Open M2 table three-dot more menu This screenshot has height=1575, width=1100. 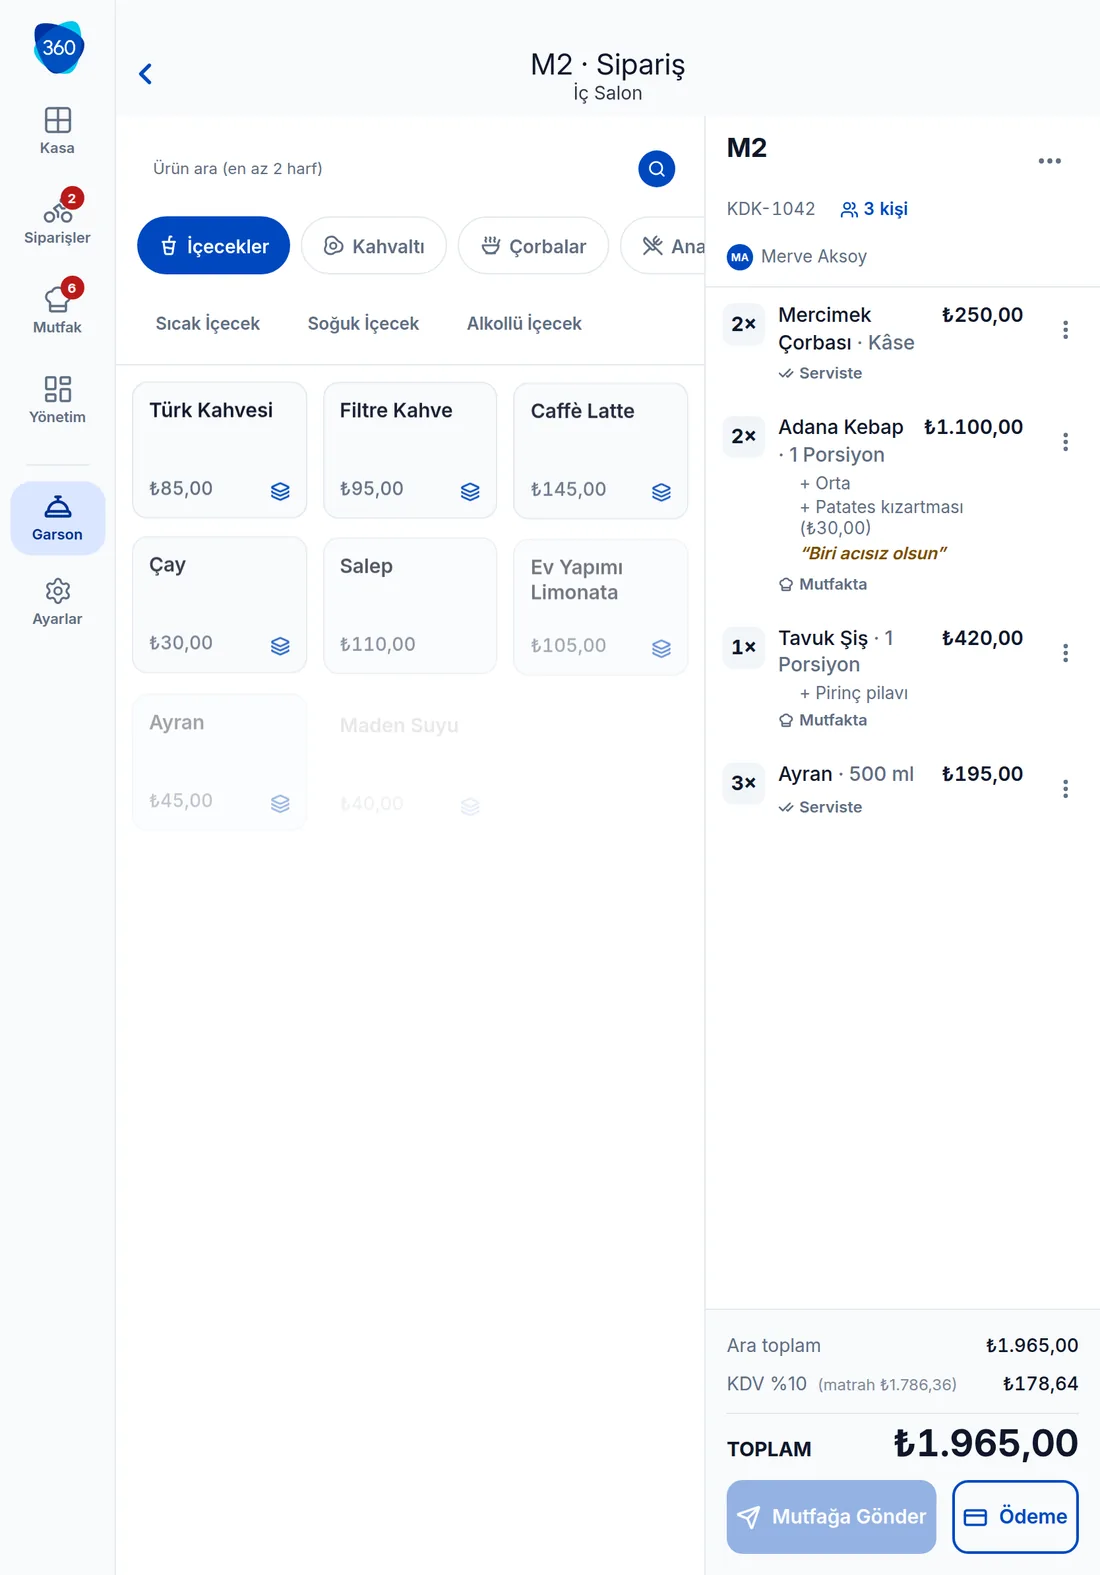pyautogui.click(x=1049, y=161)
